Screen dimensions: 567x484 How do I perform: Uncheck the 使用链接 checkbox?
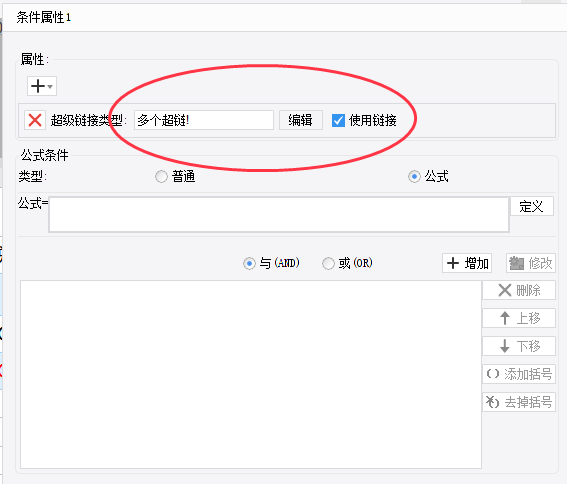(x=338, y=120)
